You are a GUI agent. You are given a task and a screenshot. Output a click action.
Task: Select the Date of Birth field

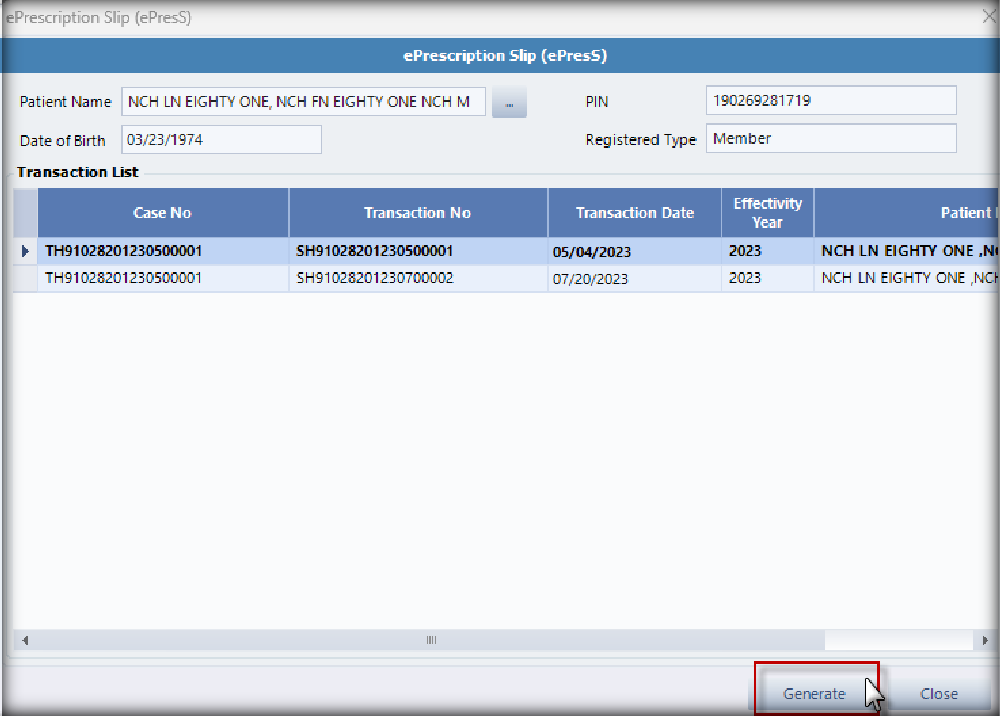pyautogui.click(x=221, y=140)
